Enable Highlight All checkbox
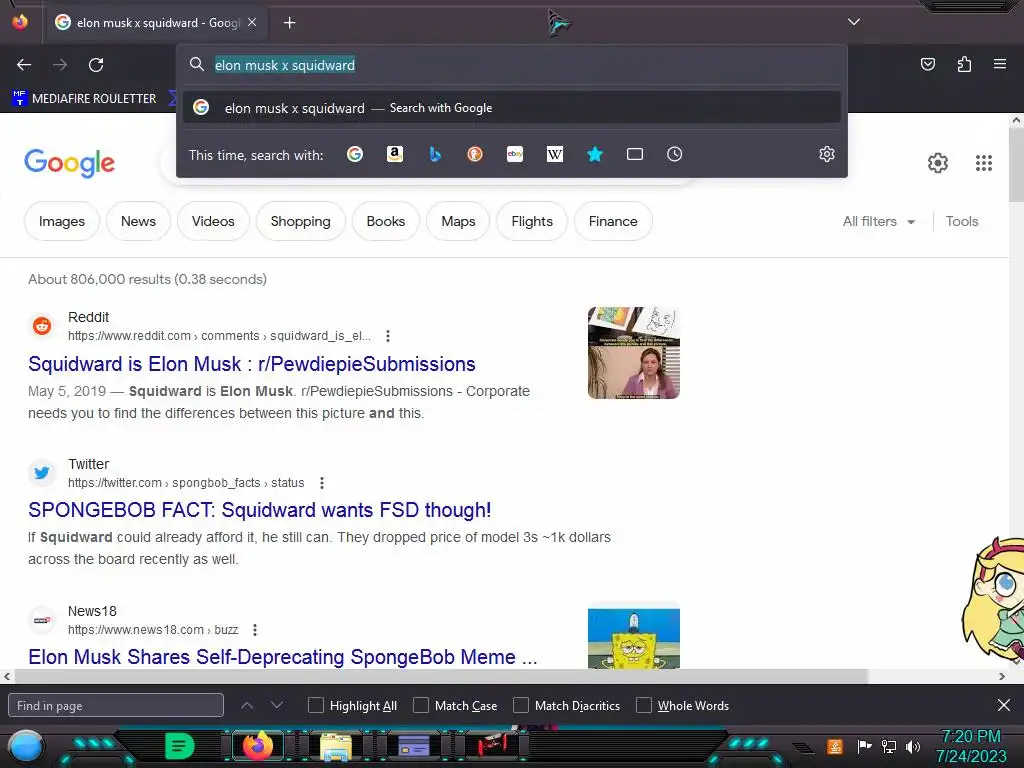This screenshot has width=1024, height=768. [315, 705]
